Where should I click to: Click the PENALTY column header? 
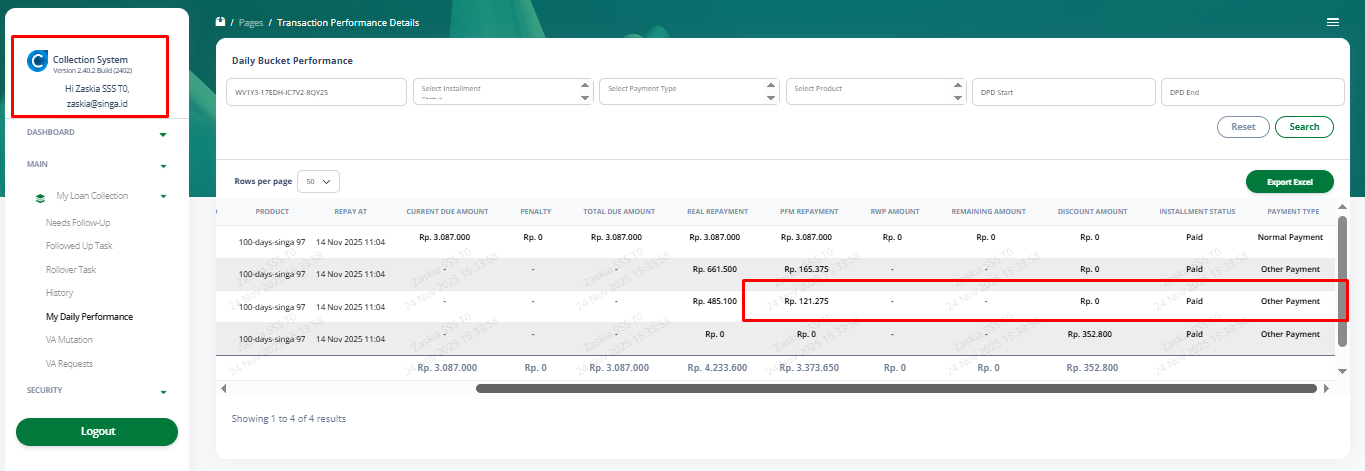pyautogui.click(x=536, y=212)
